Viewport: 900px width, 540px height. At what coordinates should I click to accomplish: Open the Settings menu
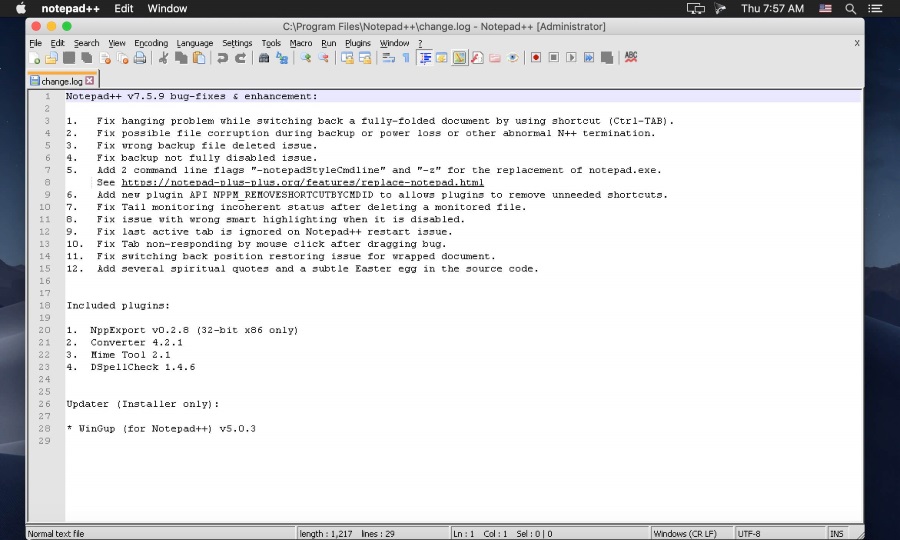click(x=237, y=43)
